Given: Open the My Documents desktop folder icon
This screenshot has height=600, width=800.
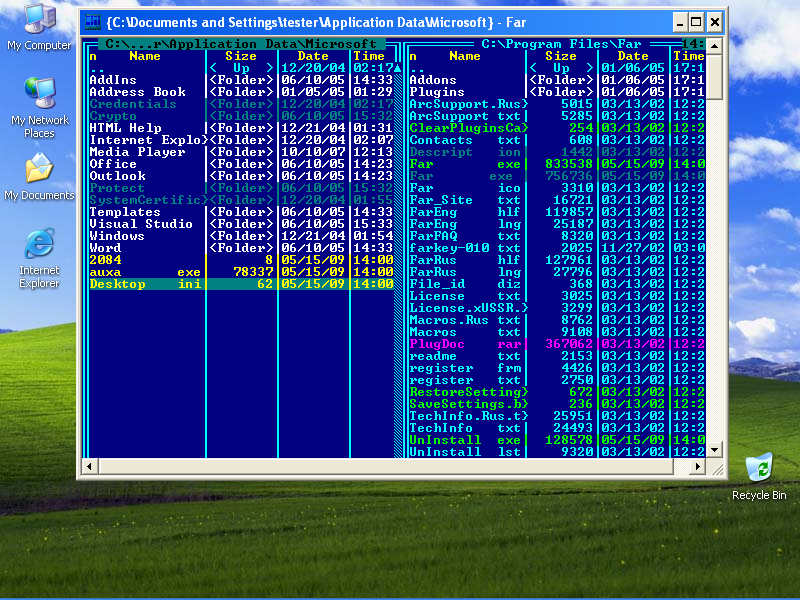Looking at the screenshot, I should click(x=39, y=176).
